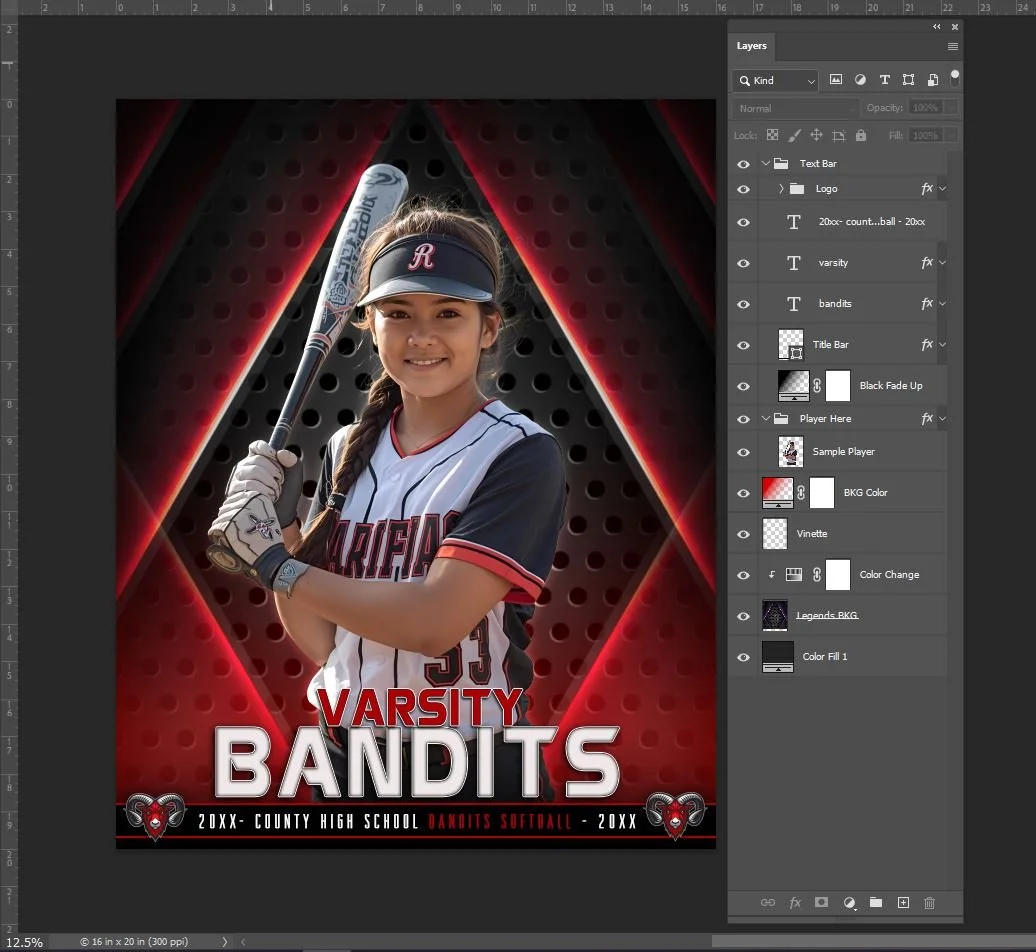Select the Color Change layer mask thumbnail
The width and height of the screenshot is (1036, 952).
tap(838, 575)
